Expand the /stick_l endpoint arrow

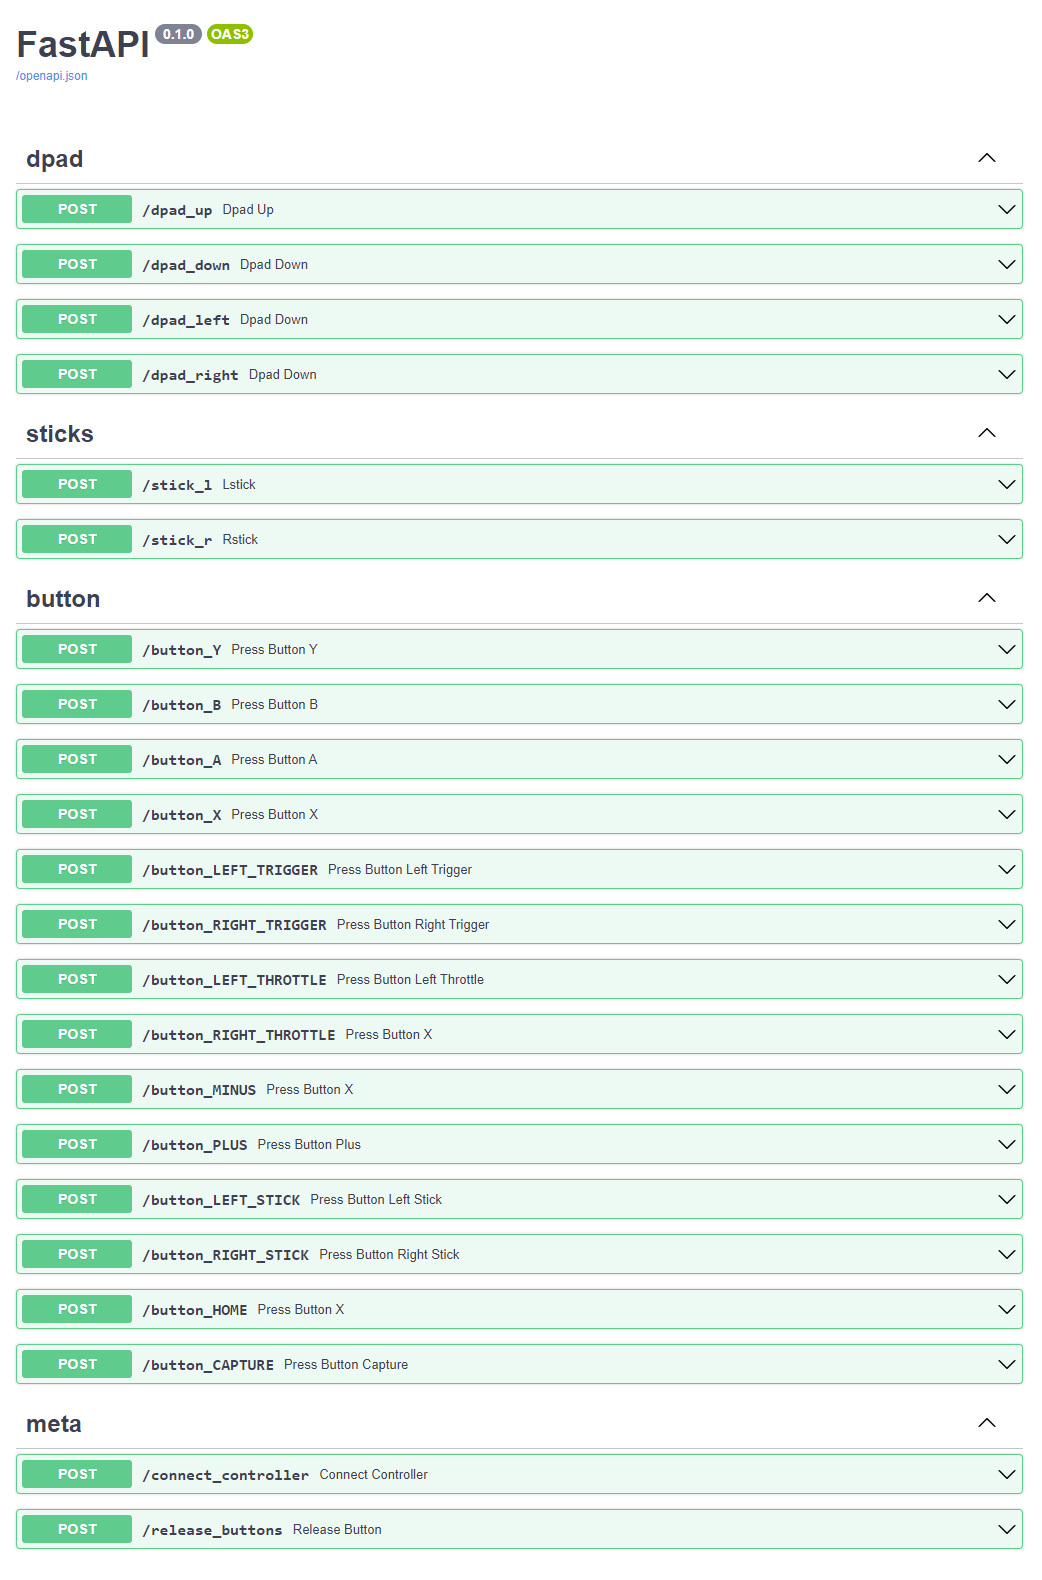pyautogui.click(x=1006, y=484)
